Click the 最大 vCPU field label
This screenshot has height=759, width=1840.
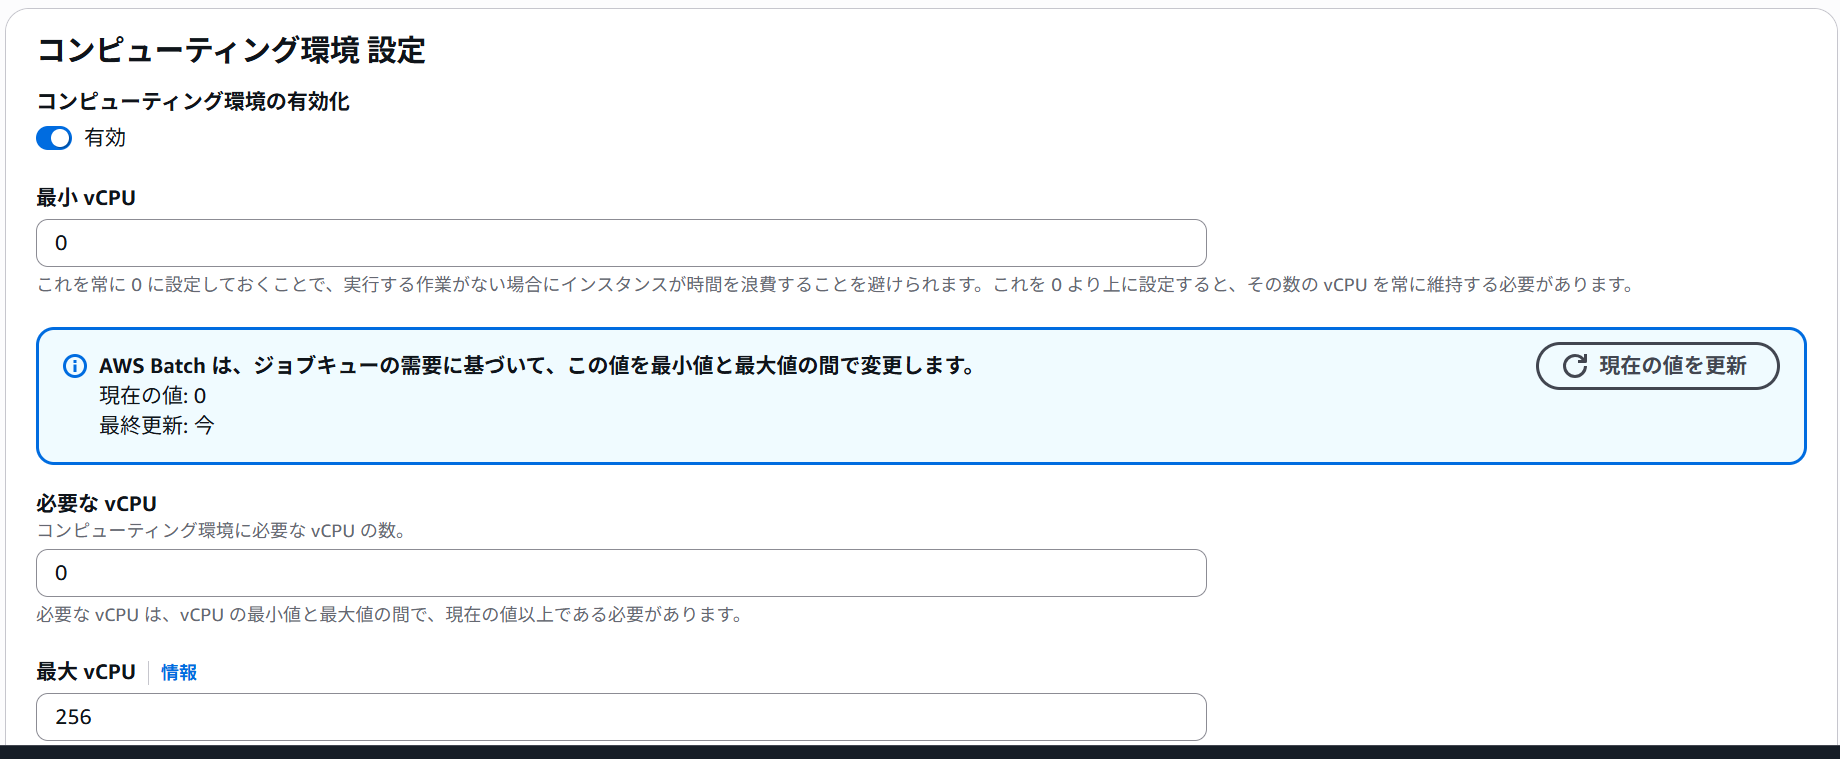pos(86,672)
